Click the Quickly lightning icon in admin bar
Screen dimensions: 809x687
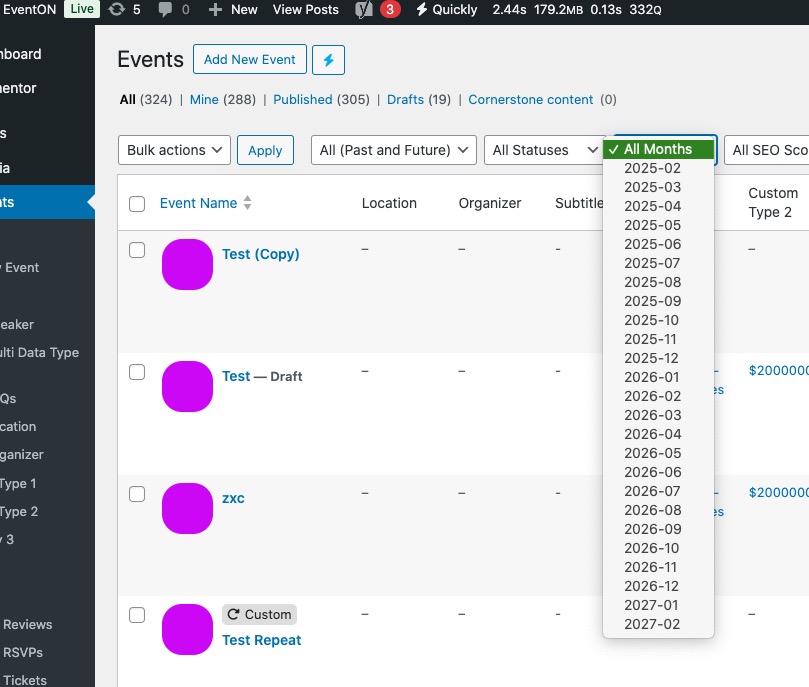point(422,9)
